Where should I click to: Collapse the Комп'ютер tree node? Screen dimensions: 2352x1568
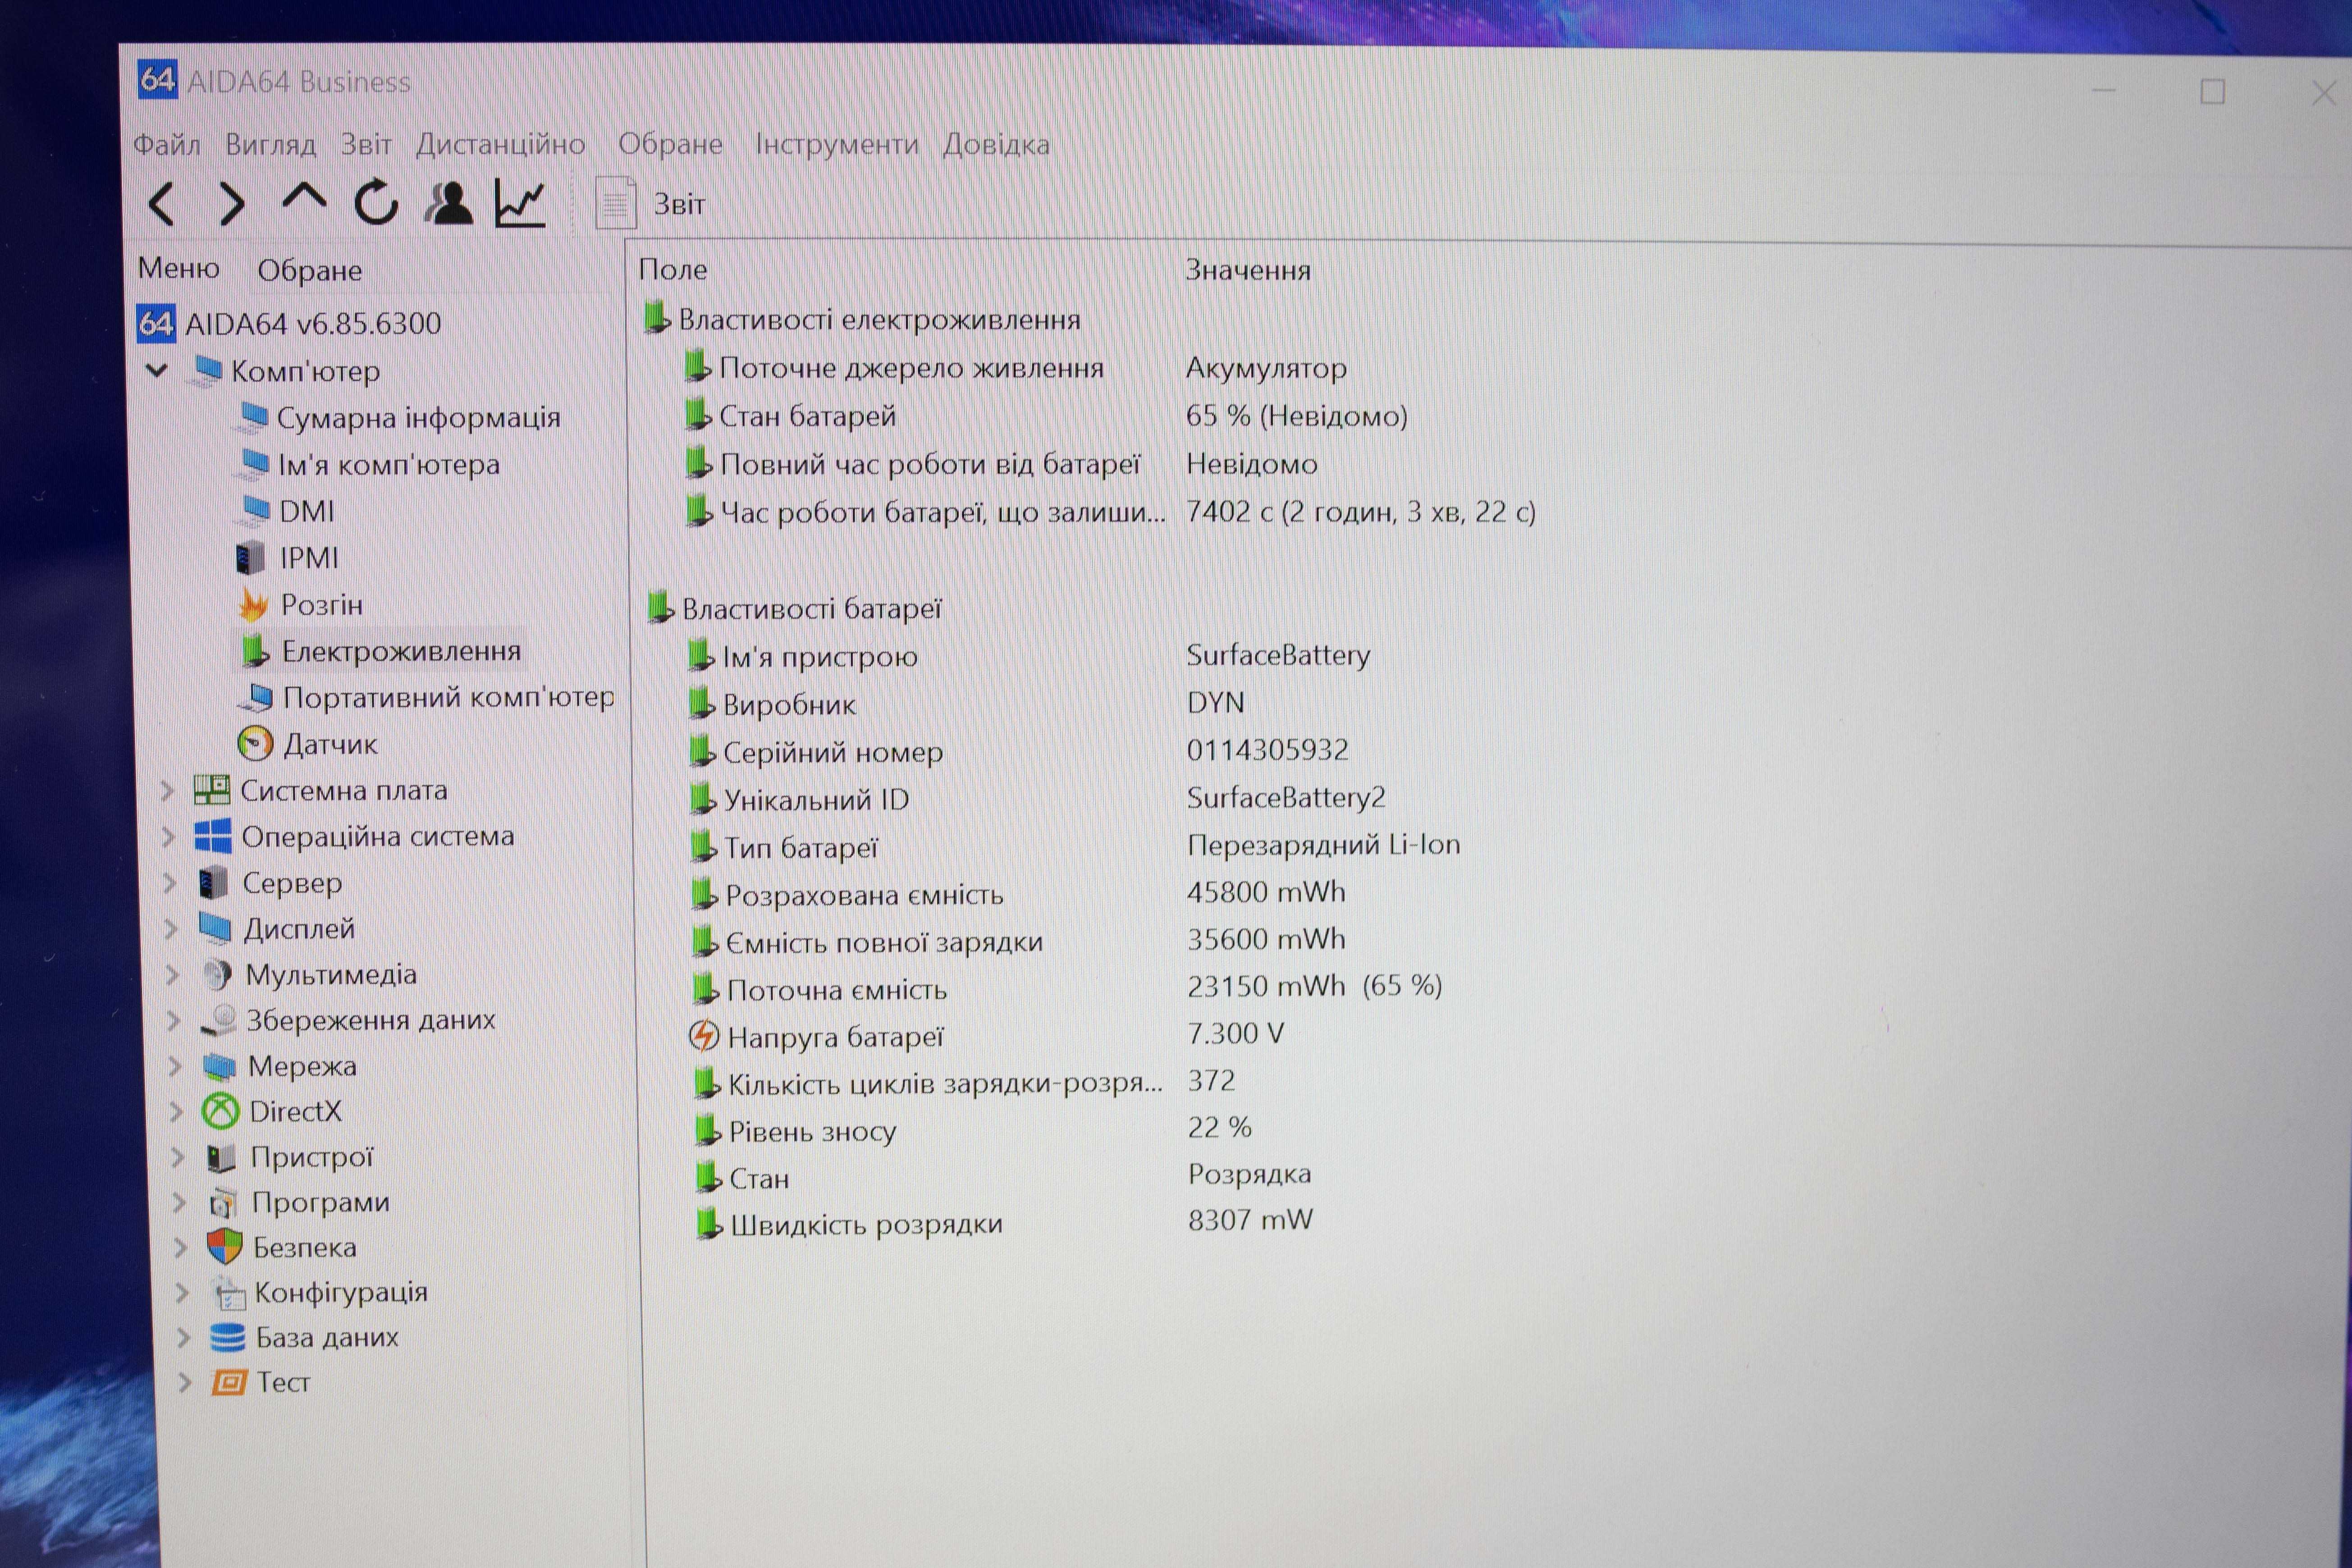(x=157, y=370)
